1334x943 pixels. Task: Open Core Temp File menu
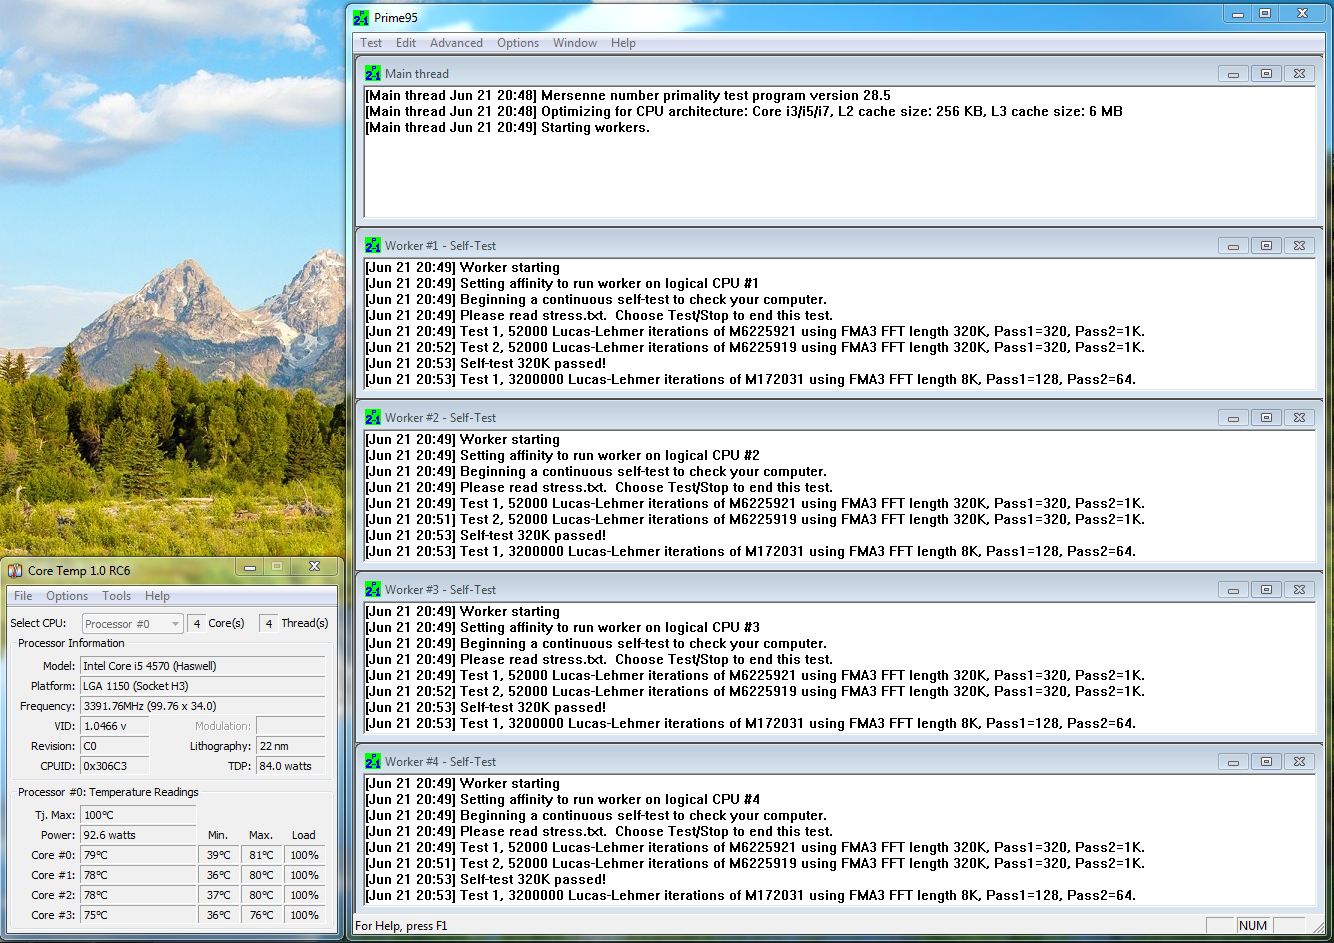coord(23,596)
